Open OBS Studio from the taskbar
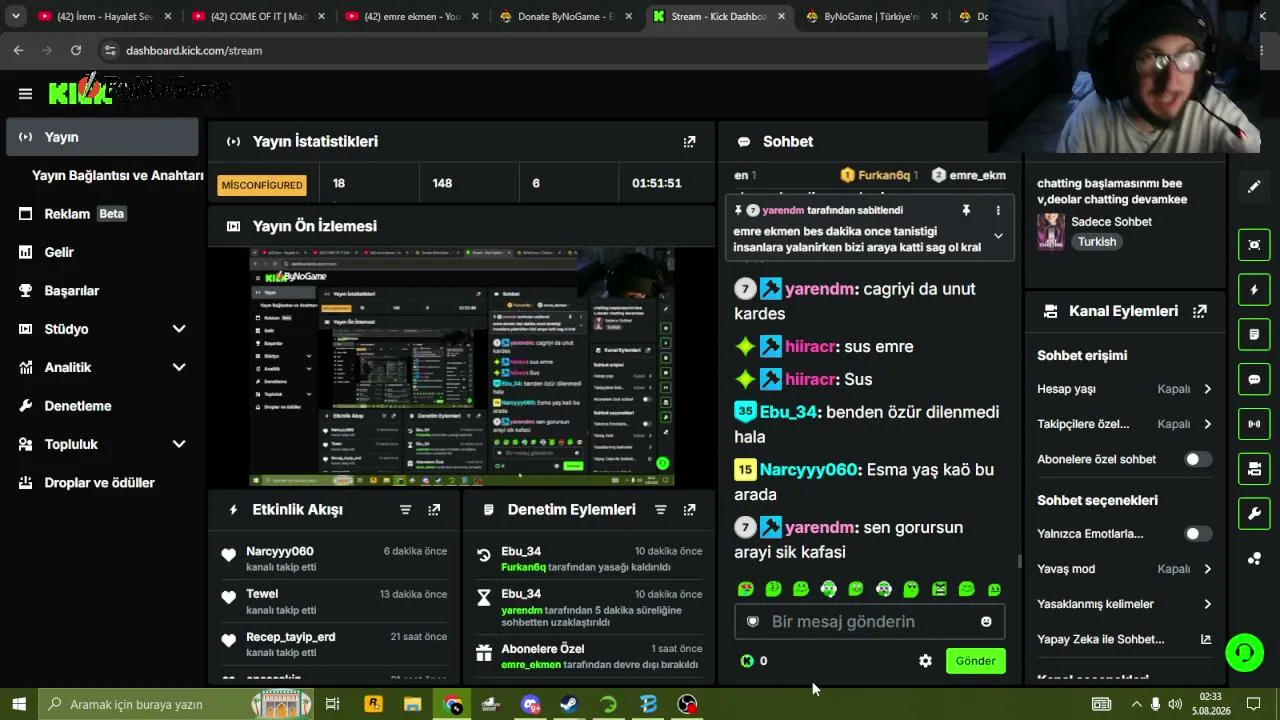 click(x=687, y=704)
